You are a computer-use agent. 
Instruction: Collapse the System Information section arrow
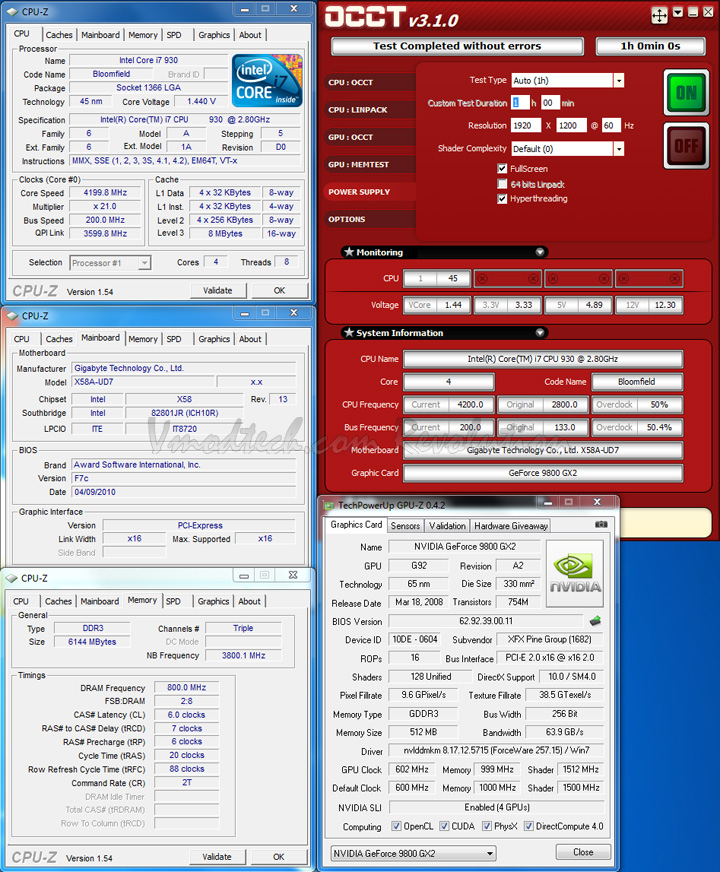click(x=540, y=333)
